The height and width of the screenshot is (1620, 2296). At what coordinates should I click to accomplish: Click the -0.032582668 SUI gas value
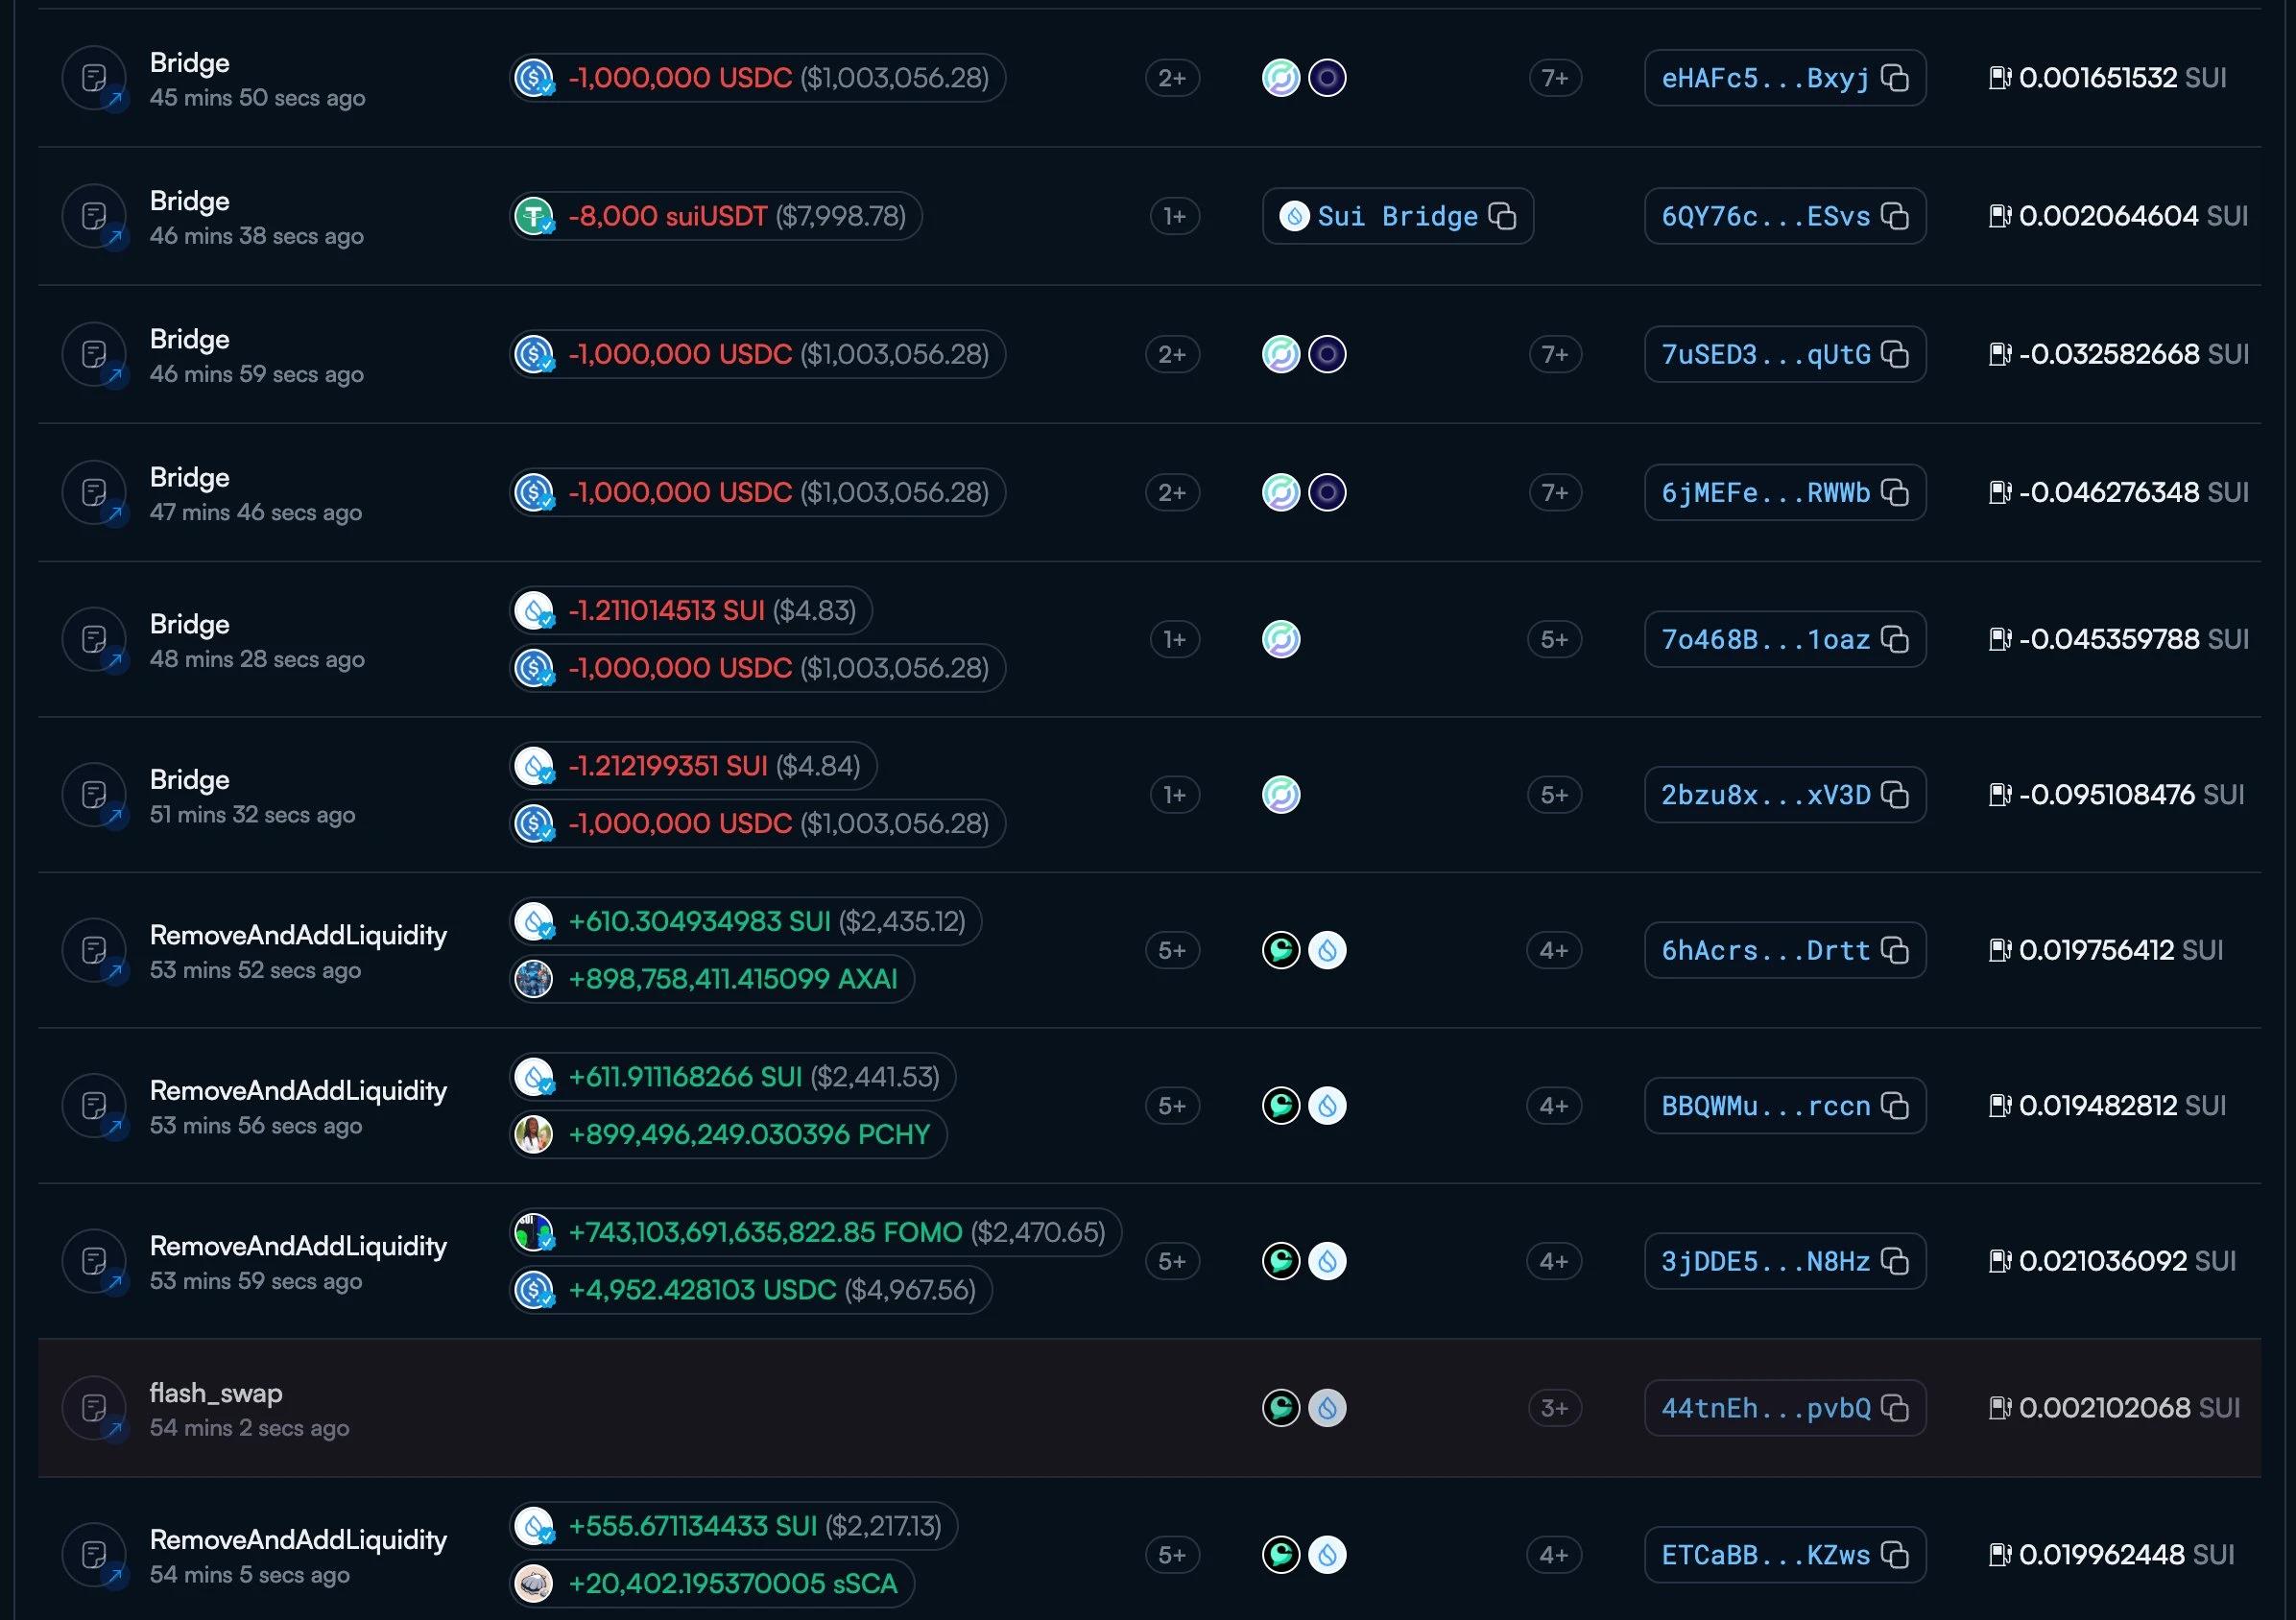[x=2134, y=354]
